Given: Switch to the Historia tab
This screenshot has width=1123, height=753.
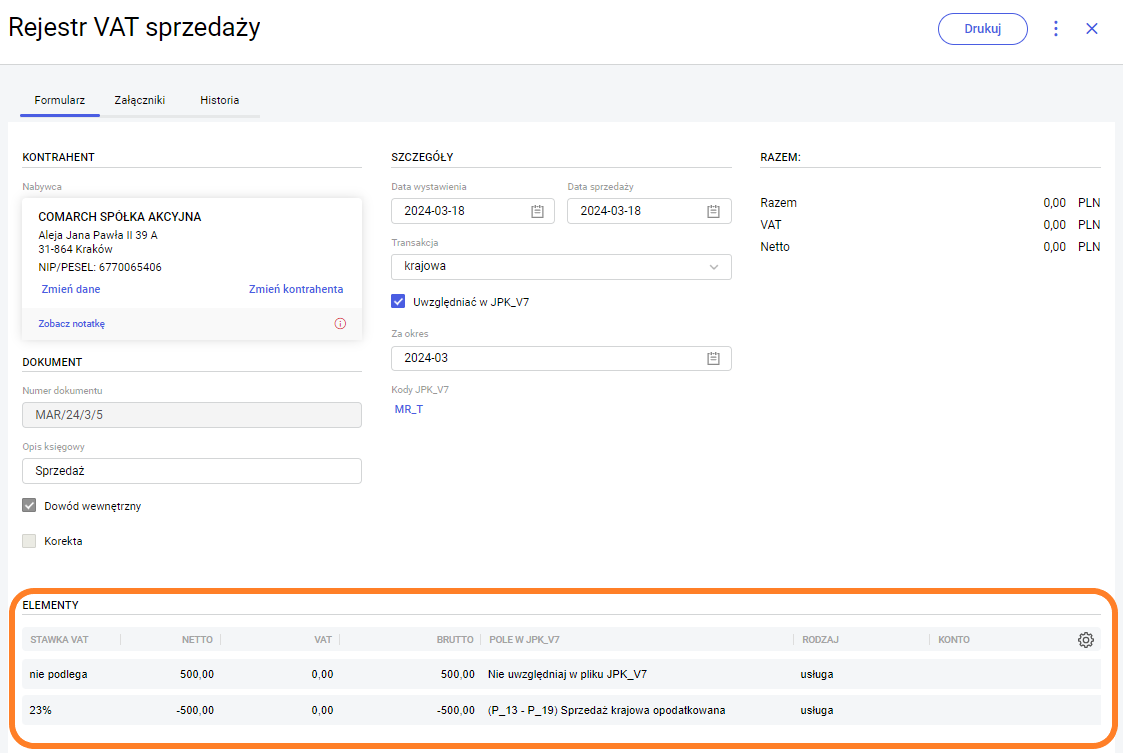Looking at the screenshot, I should click(219, 101).
